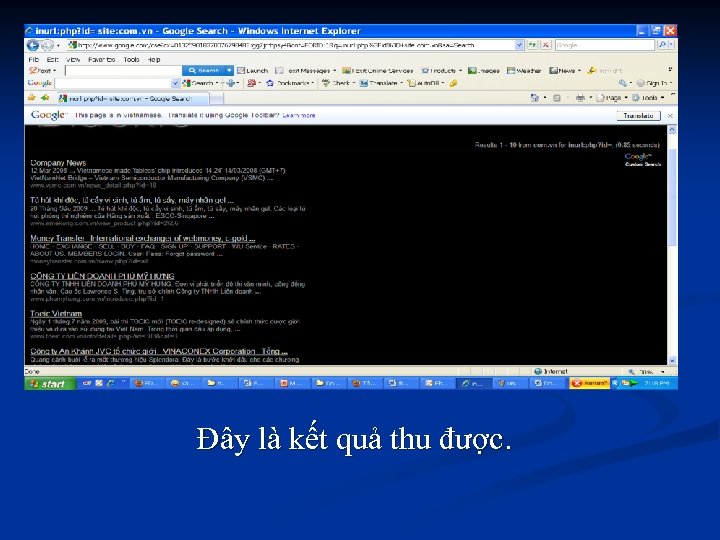720x540 pixels.
Task: Open Bookmarks on Google Toolbar
Action: [290, 83]
